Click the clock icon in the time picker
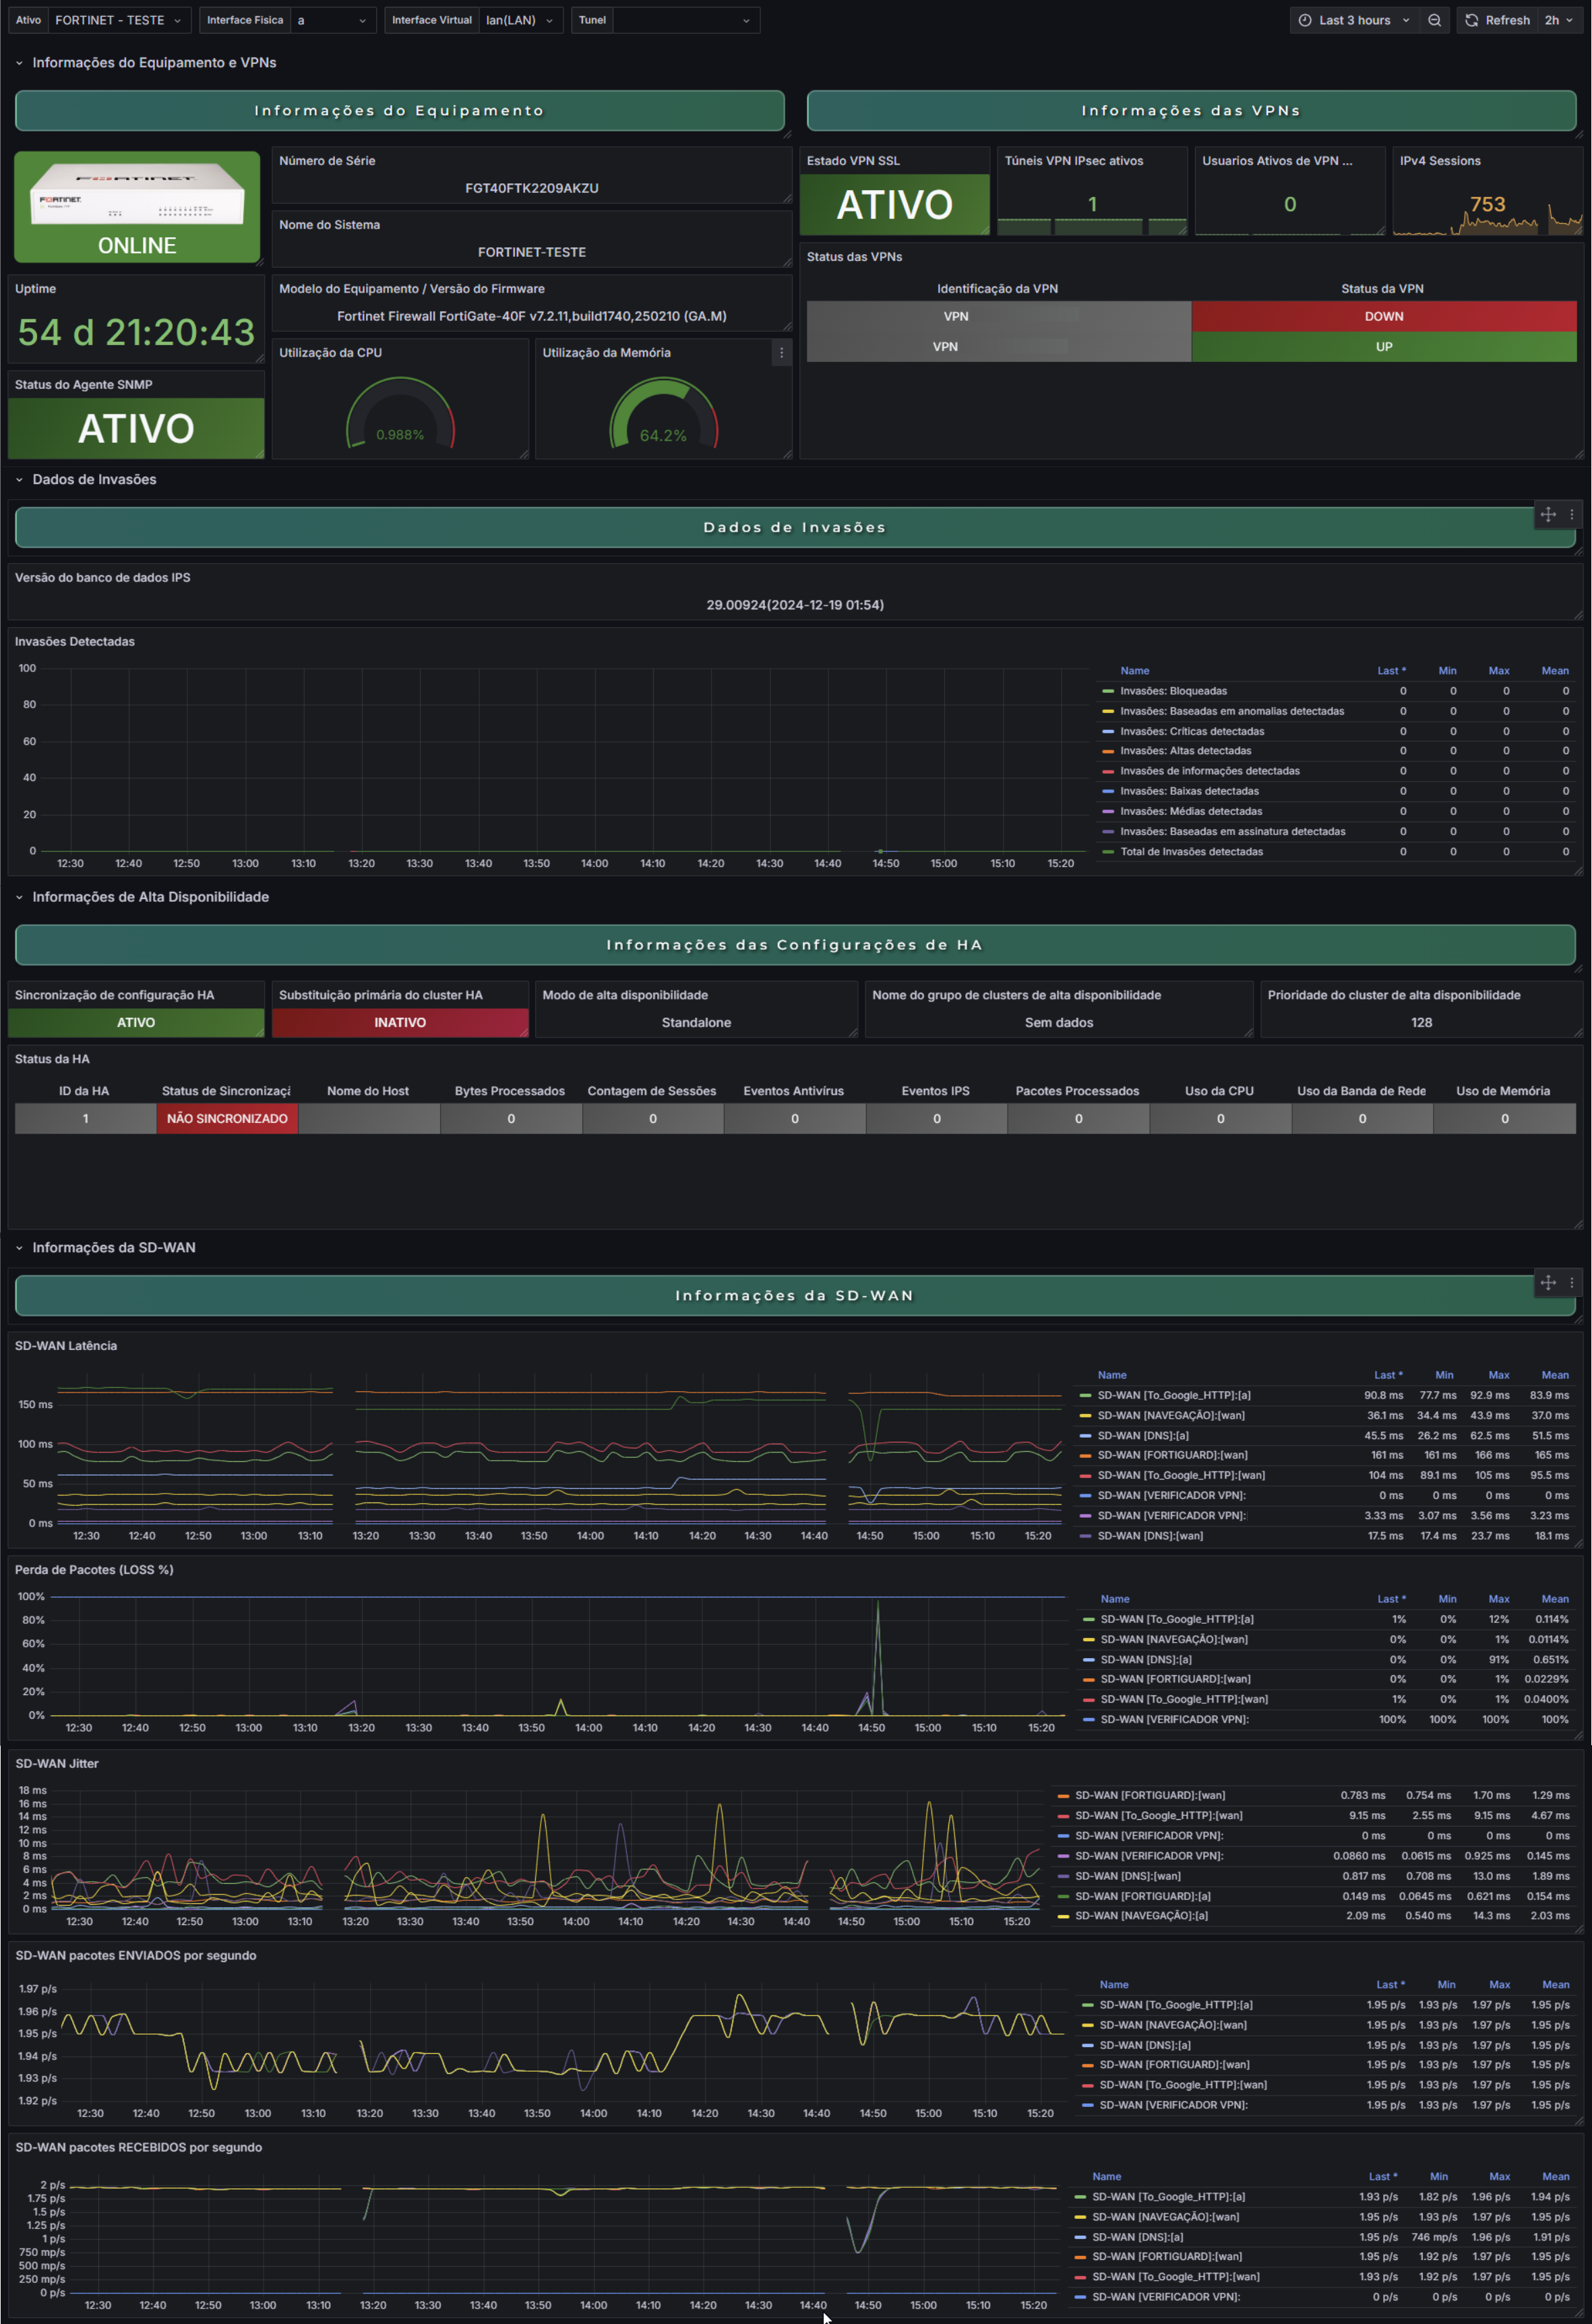 tap(1305, 20)
